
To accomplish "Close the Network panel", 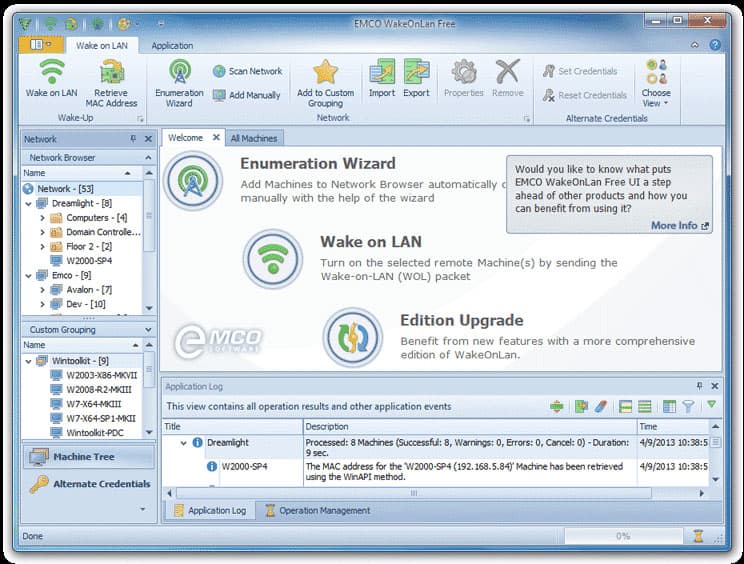I will click(149, 139).
